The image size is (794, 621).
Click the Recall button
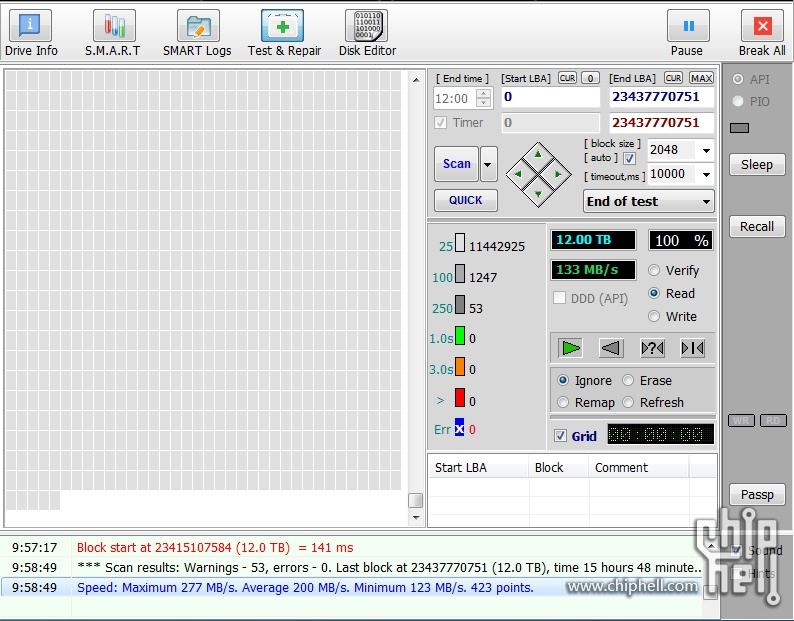click(757, 226)
